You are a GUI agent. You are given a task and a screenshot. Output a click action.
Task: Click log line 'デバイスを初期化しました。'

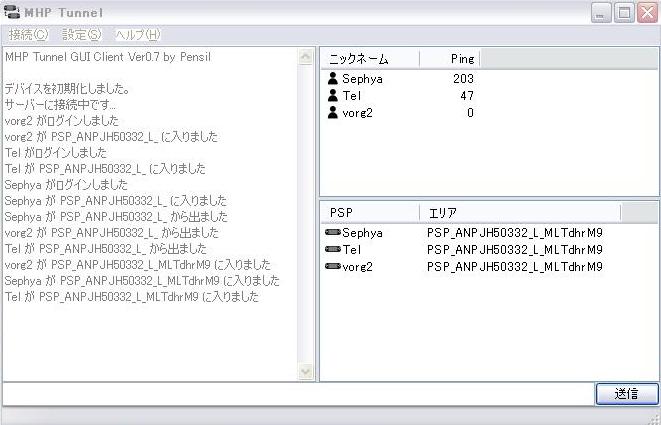click(x=67, y=89)
